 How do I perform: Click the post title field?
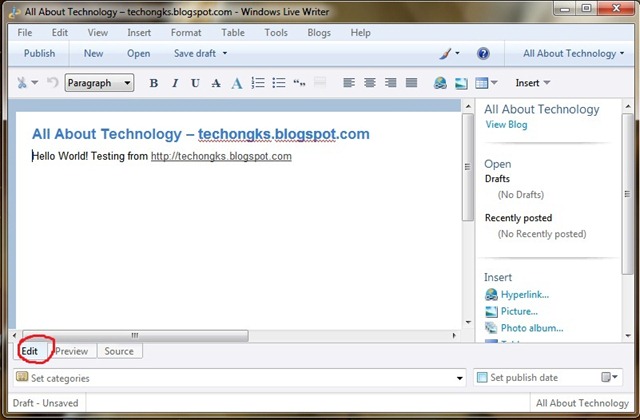pos(201,134)
